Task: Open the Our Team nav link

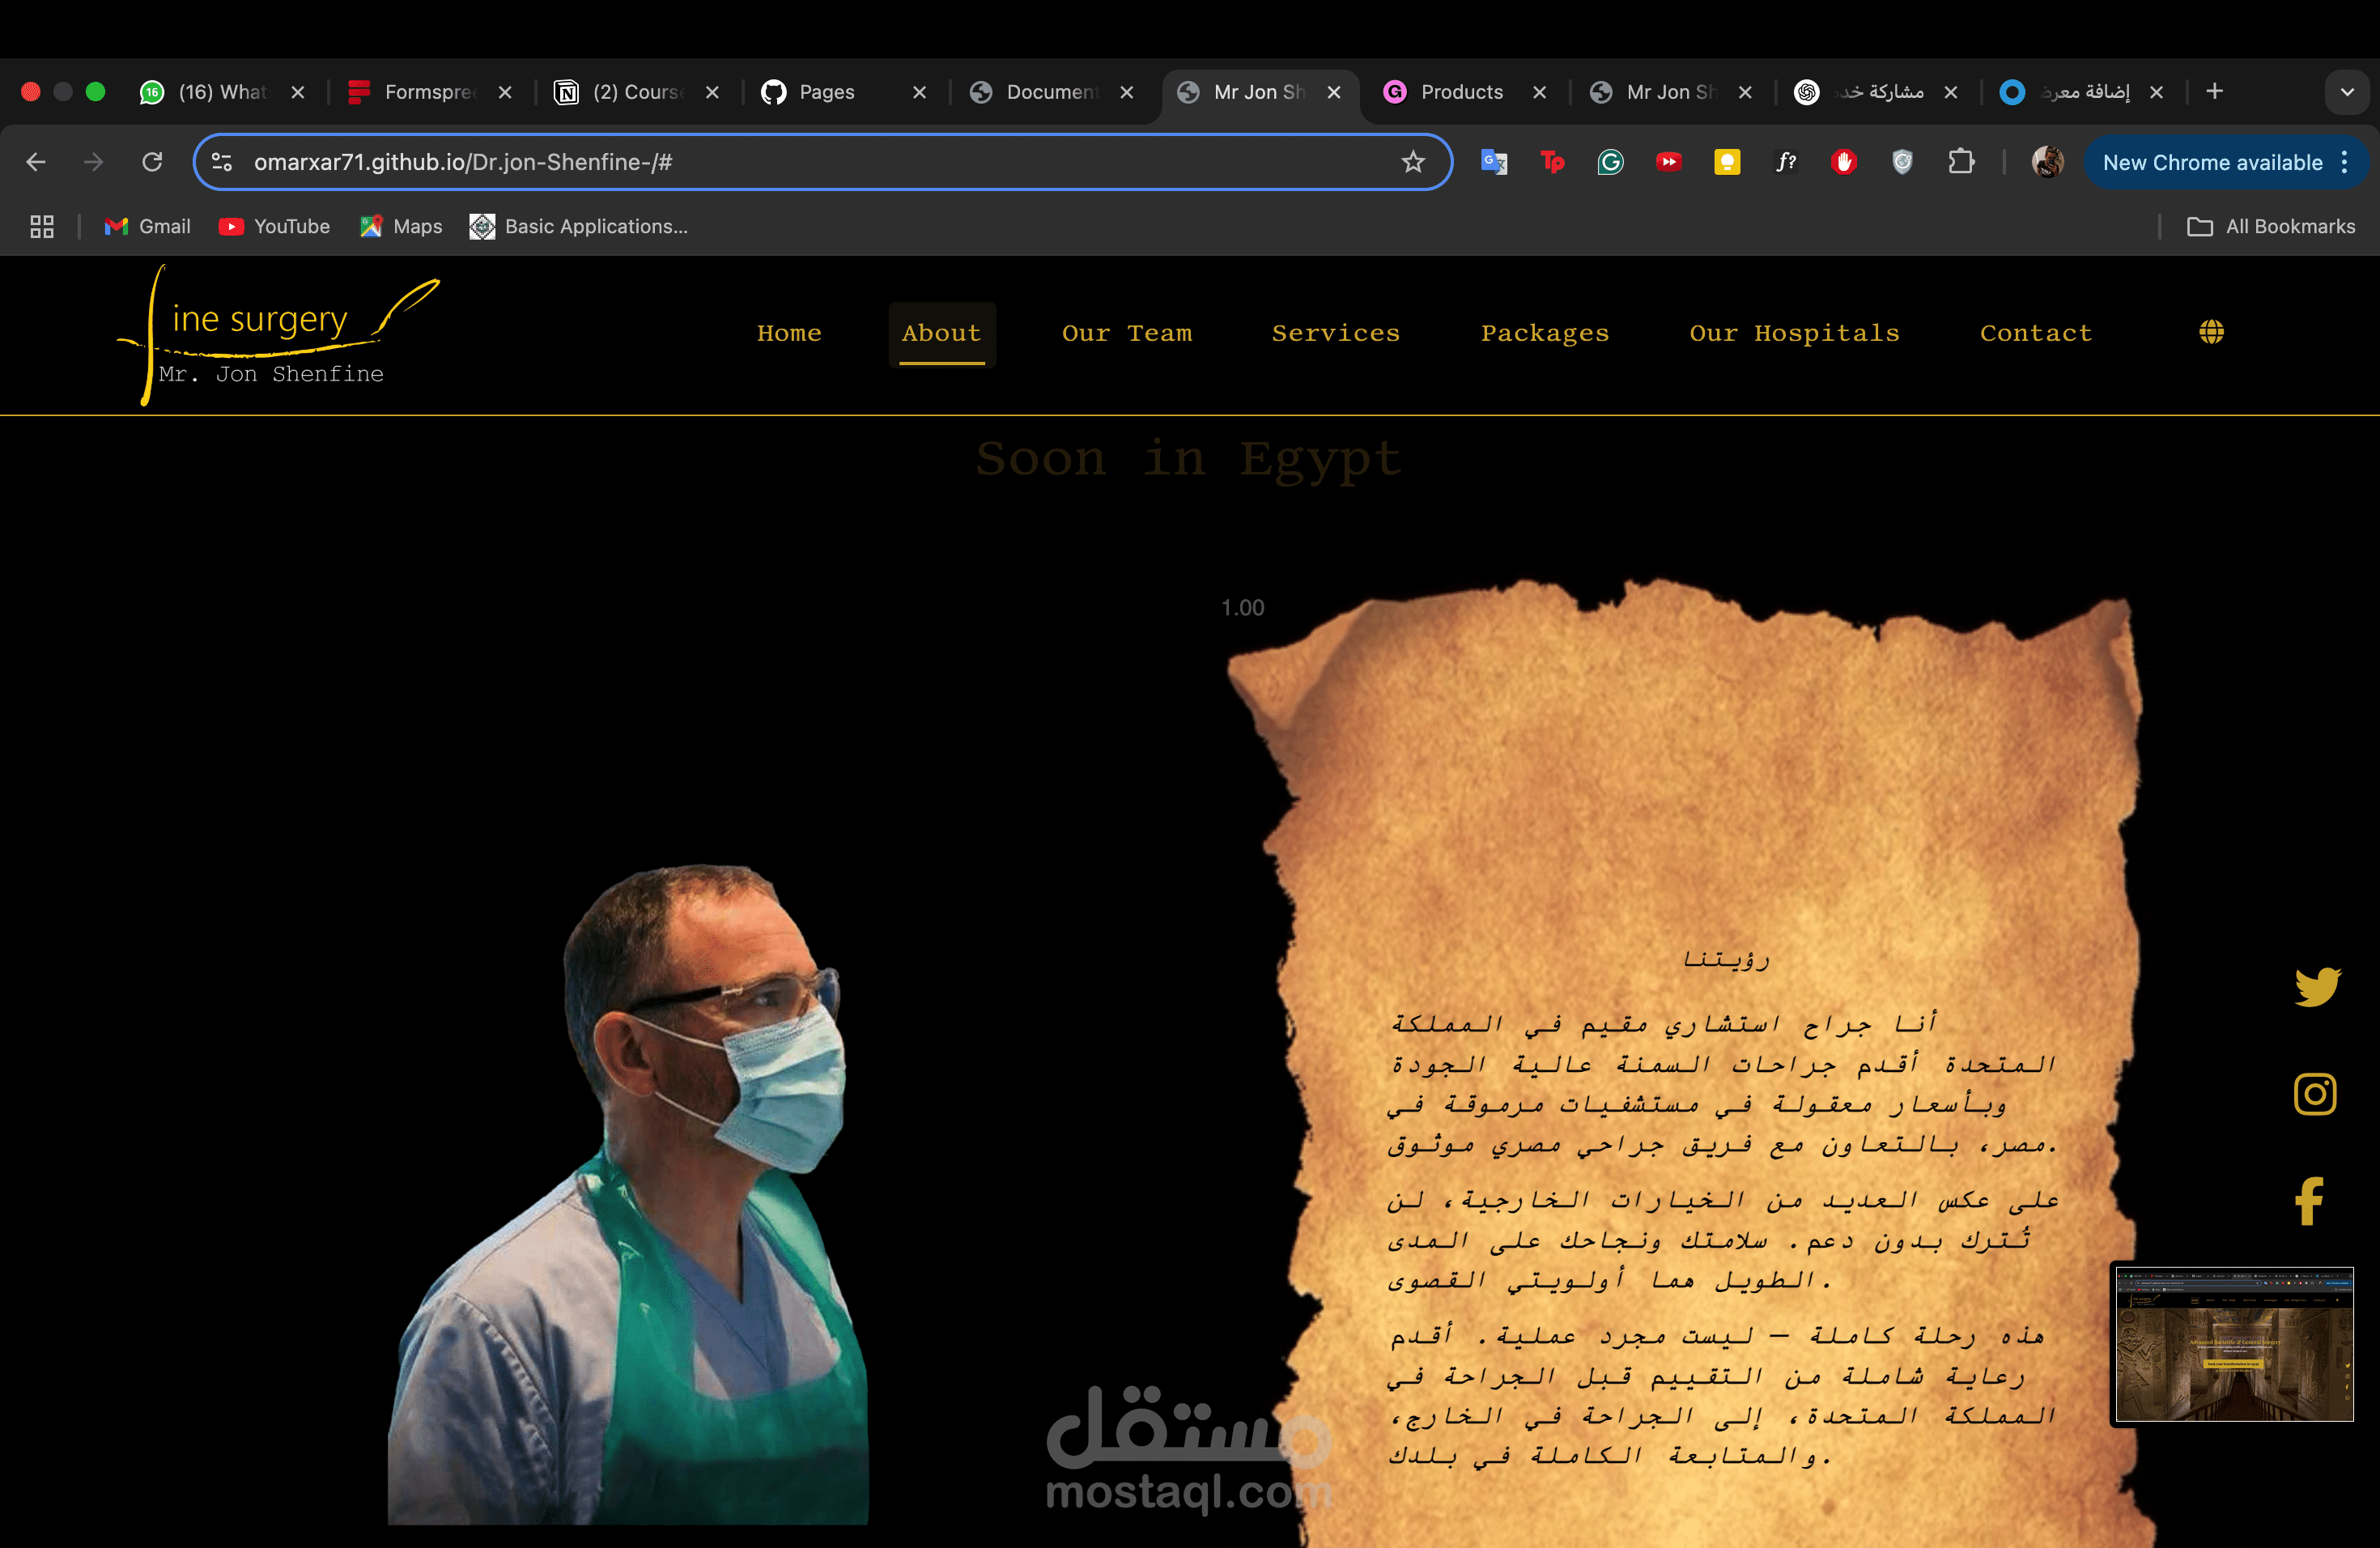Action: [x=1126, y=333]
